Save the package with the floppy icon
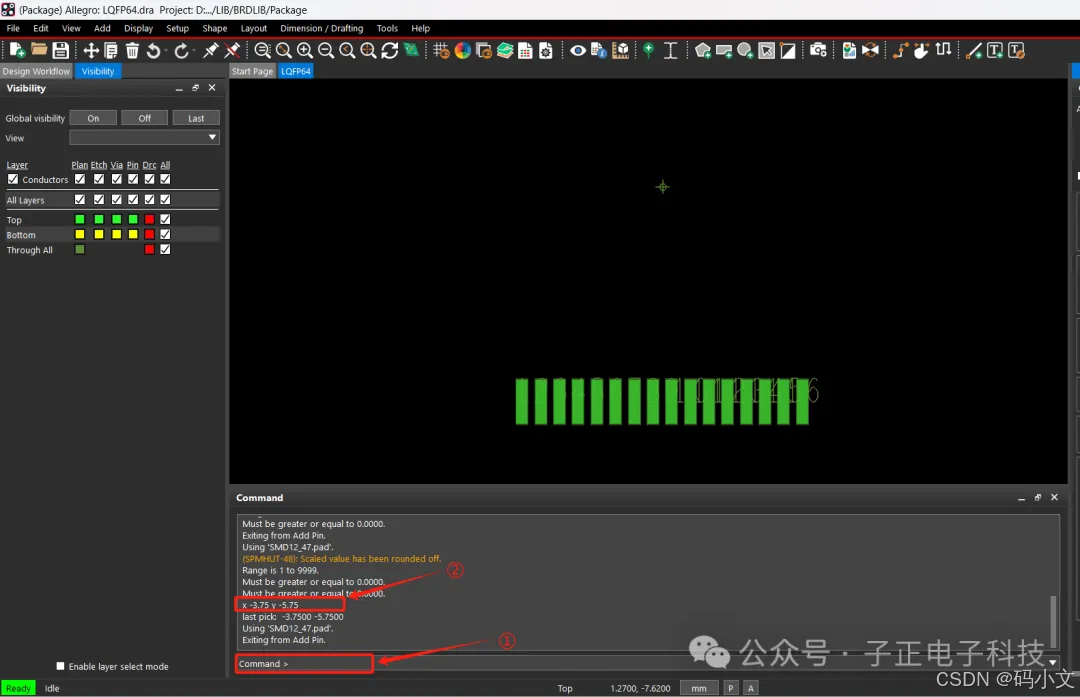This screenshot has height=697, width=1080. (61, 50)
